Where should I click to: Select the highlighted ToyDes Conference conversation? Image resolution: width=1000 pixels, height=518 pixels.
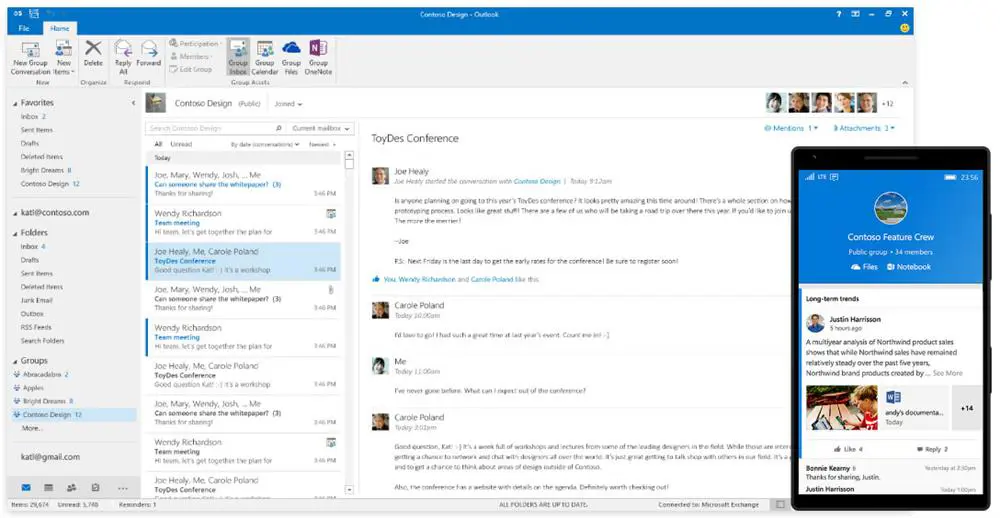pos(244,261)
